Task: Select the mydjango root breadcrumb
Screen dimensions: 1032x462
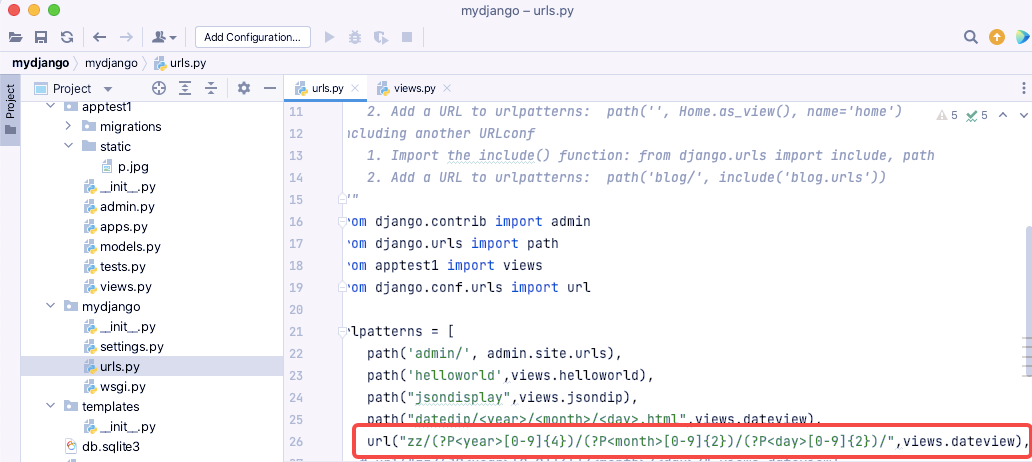Action: (40, 64)
